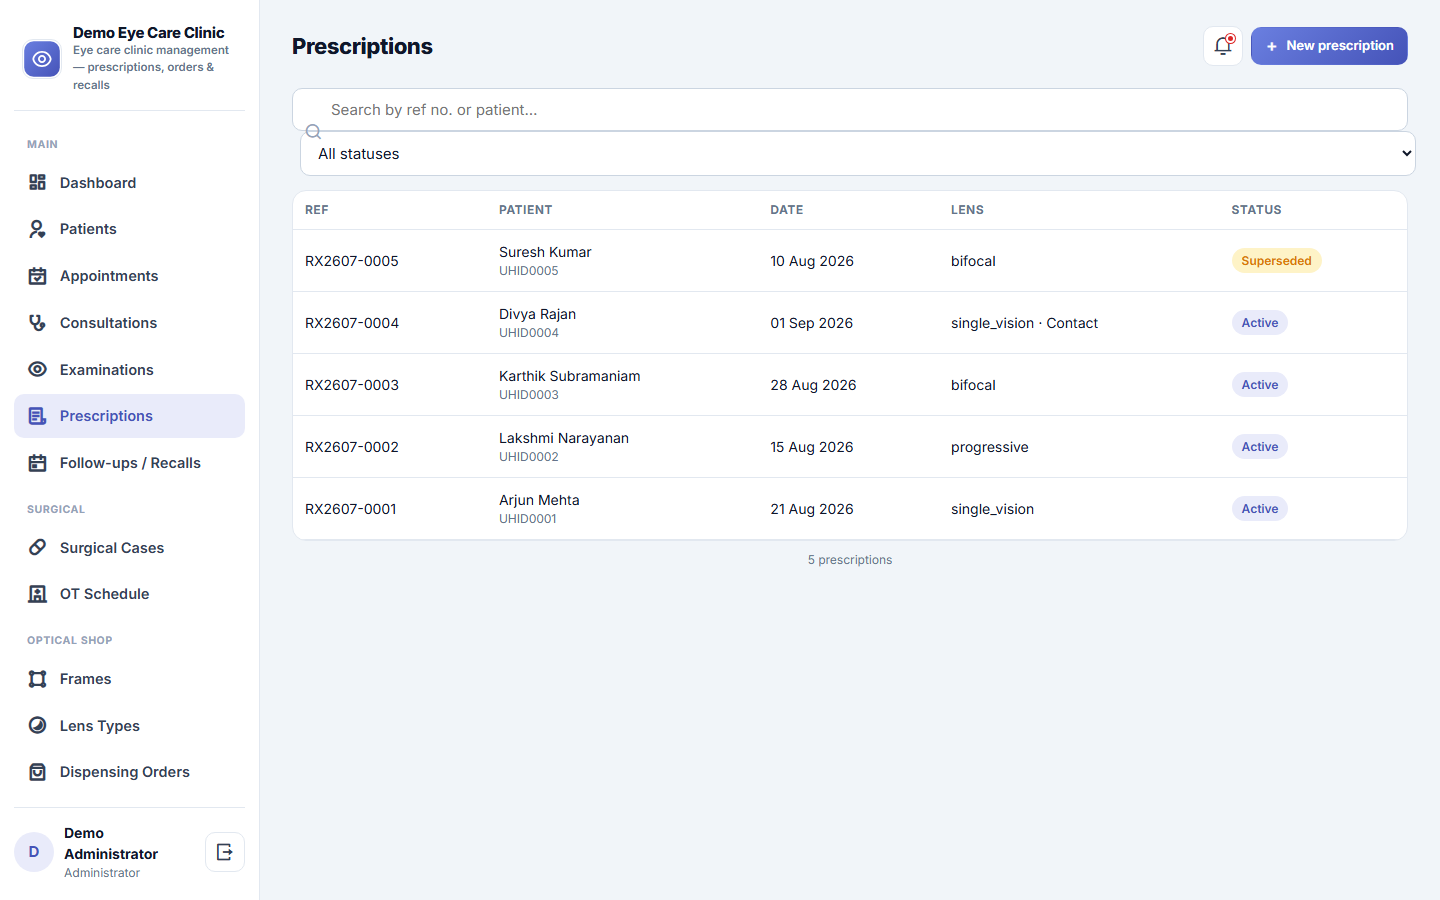Click the Follow-ups calendar icon
The height and width of the screenshot is (900, 1440).
coord(38,463)
